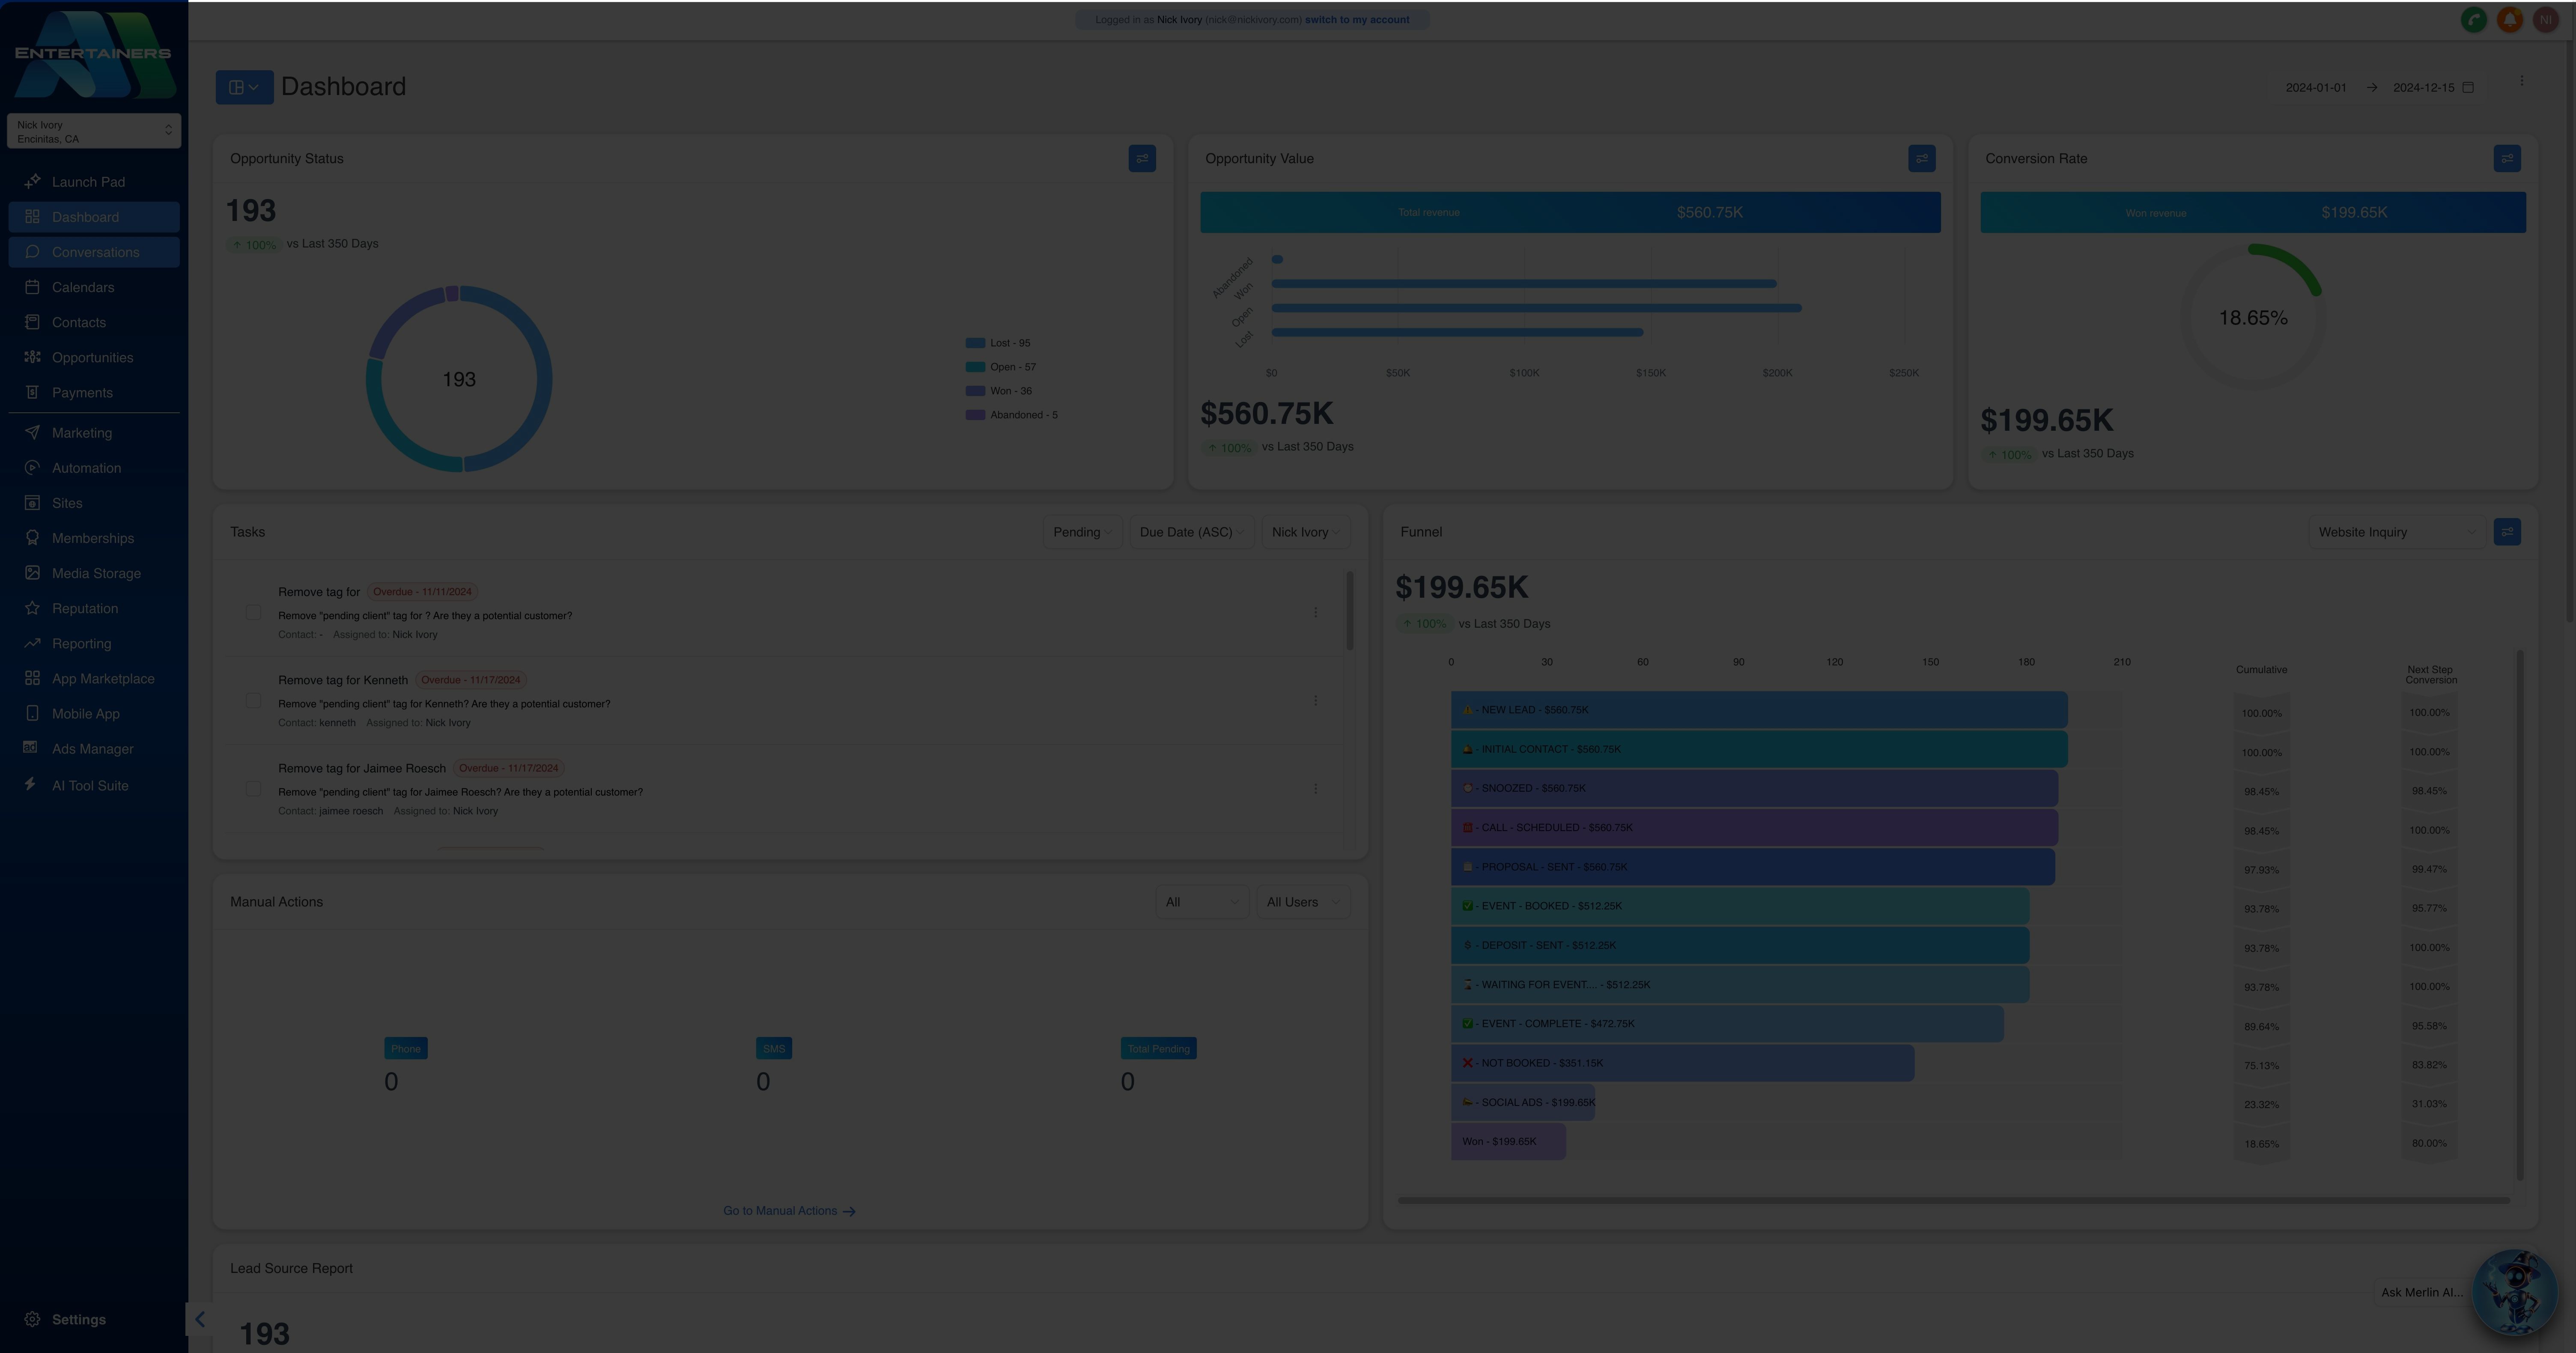Check the Remove tag for Jaimee Roesch checkbox
This screenshot has width=2576, height=1353.
tap(253, 788)
